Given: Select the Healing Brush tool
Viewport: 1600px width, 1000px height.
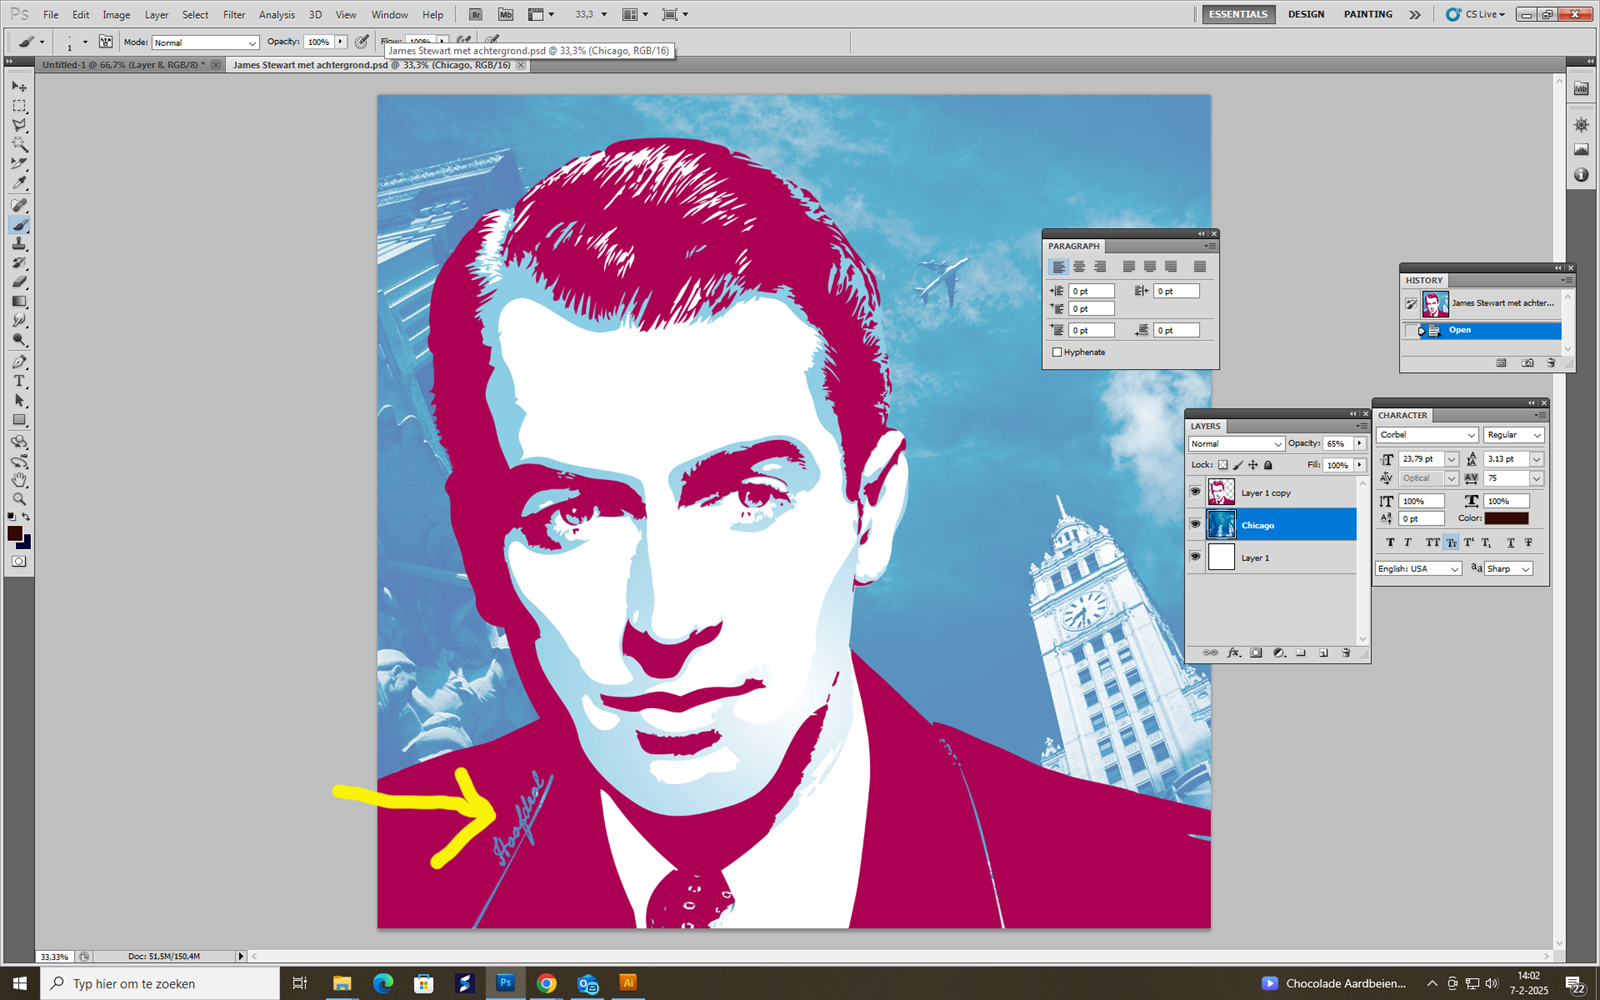Looking at the screenshot, I should (19, 205).
